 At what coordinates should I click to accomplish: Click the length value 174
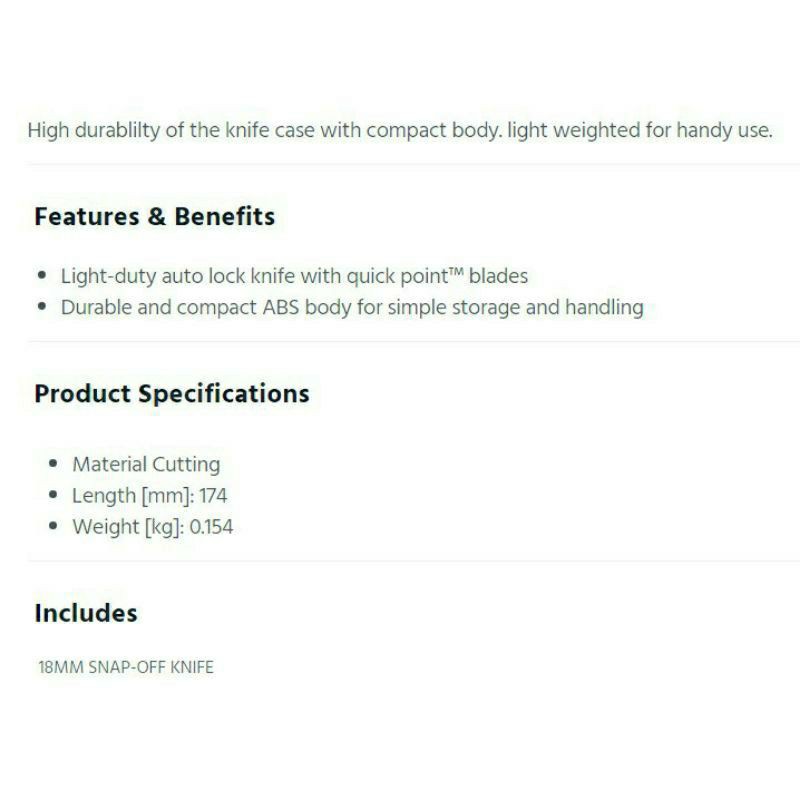coord(214,495)
